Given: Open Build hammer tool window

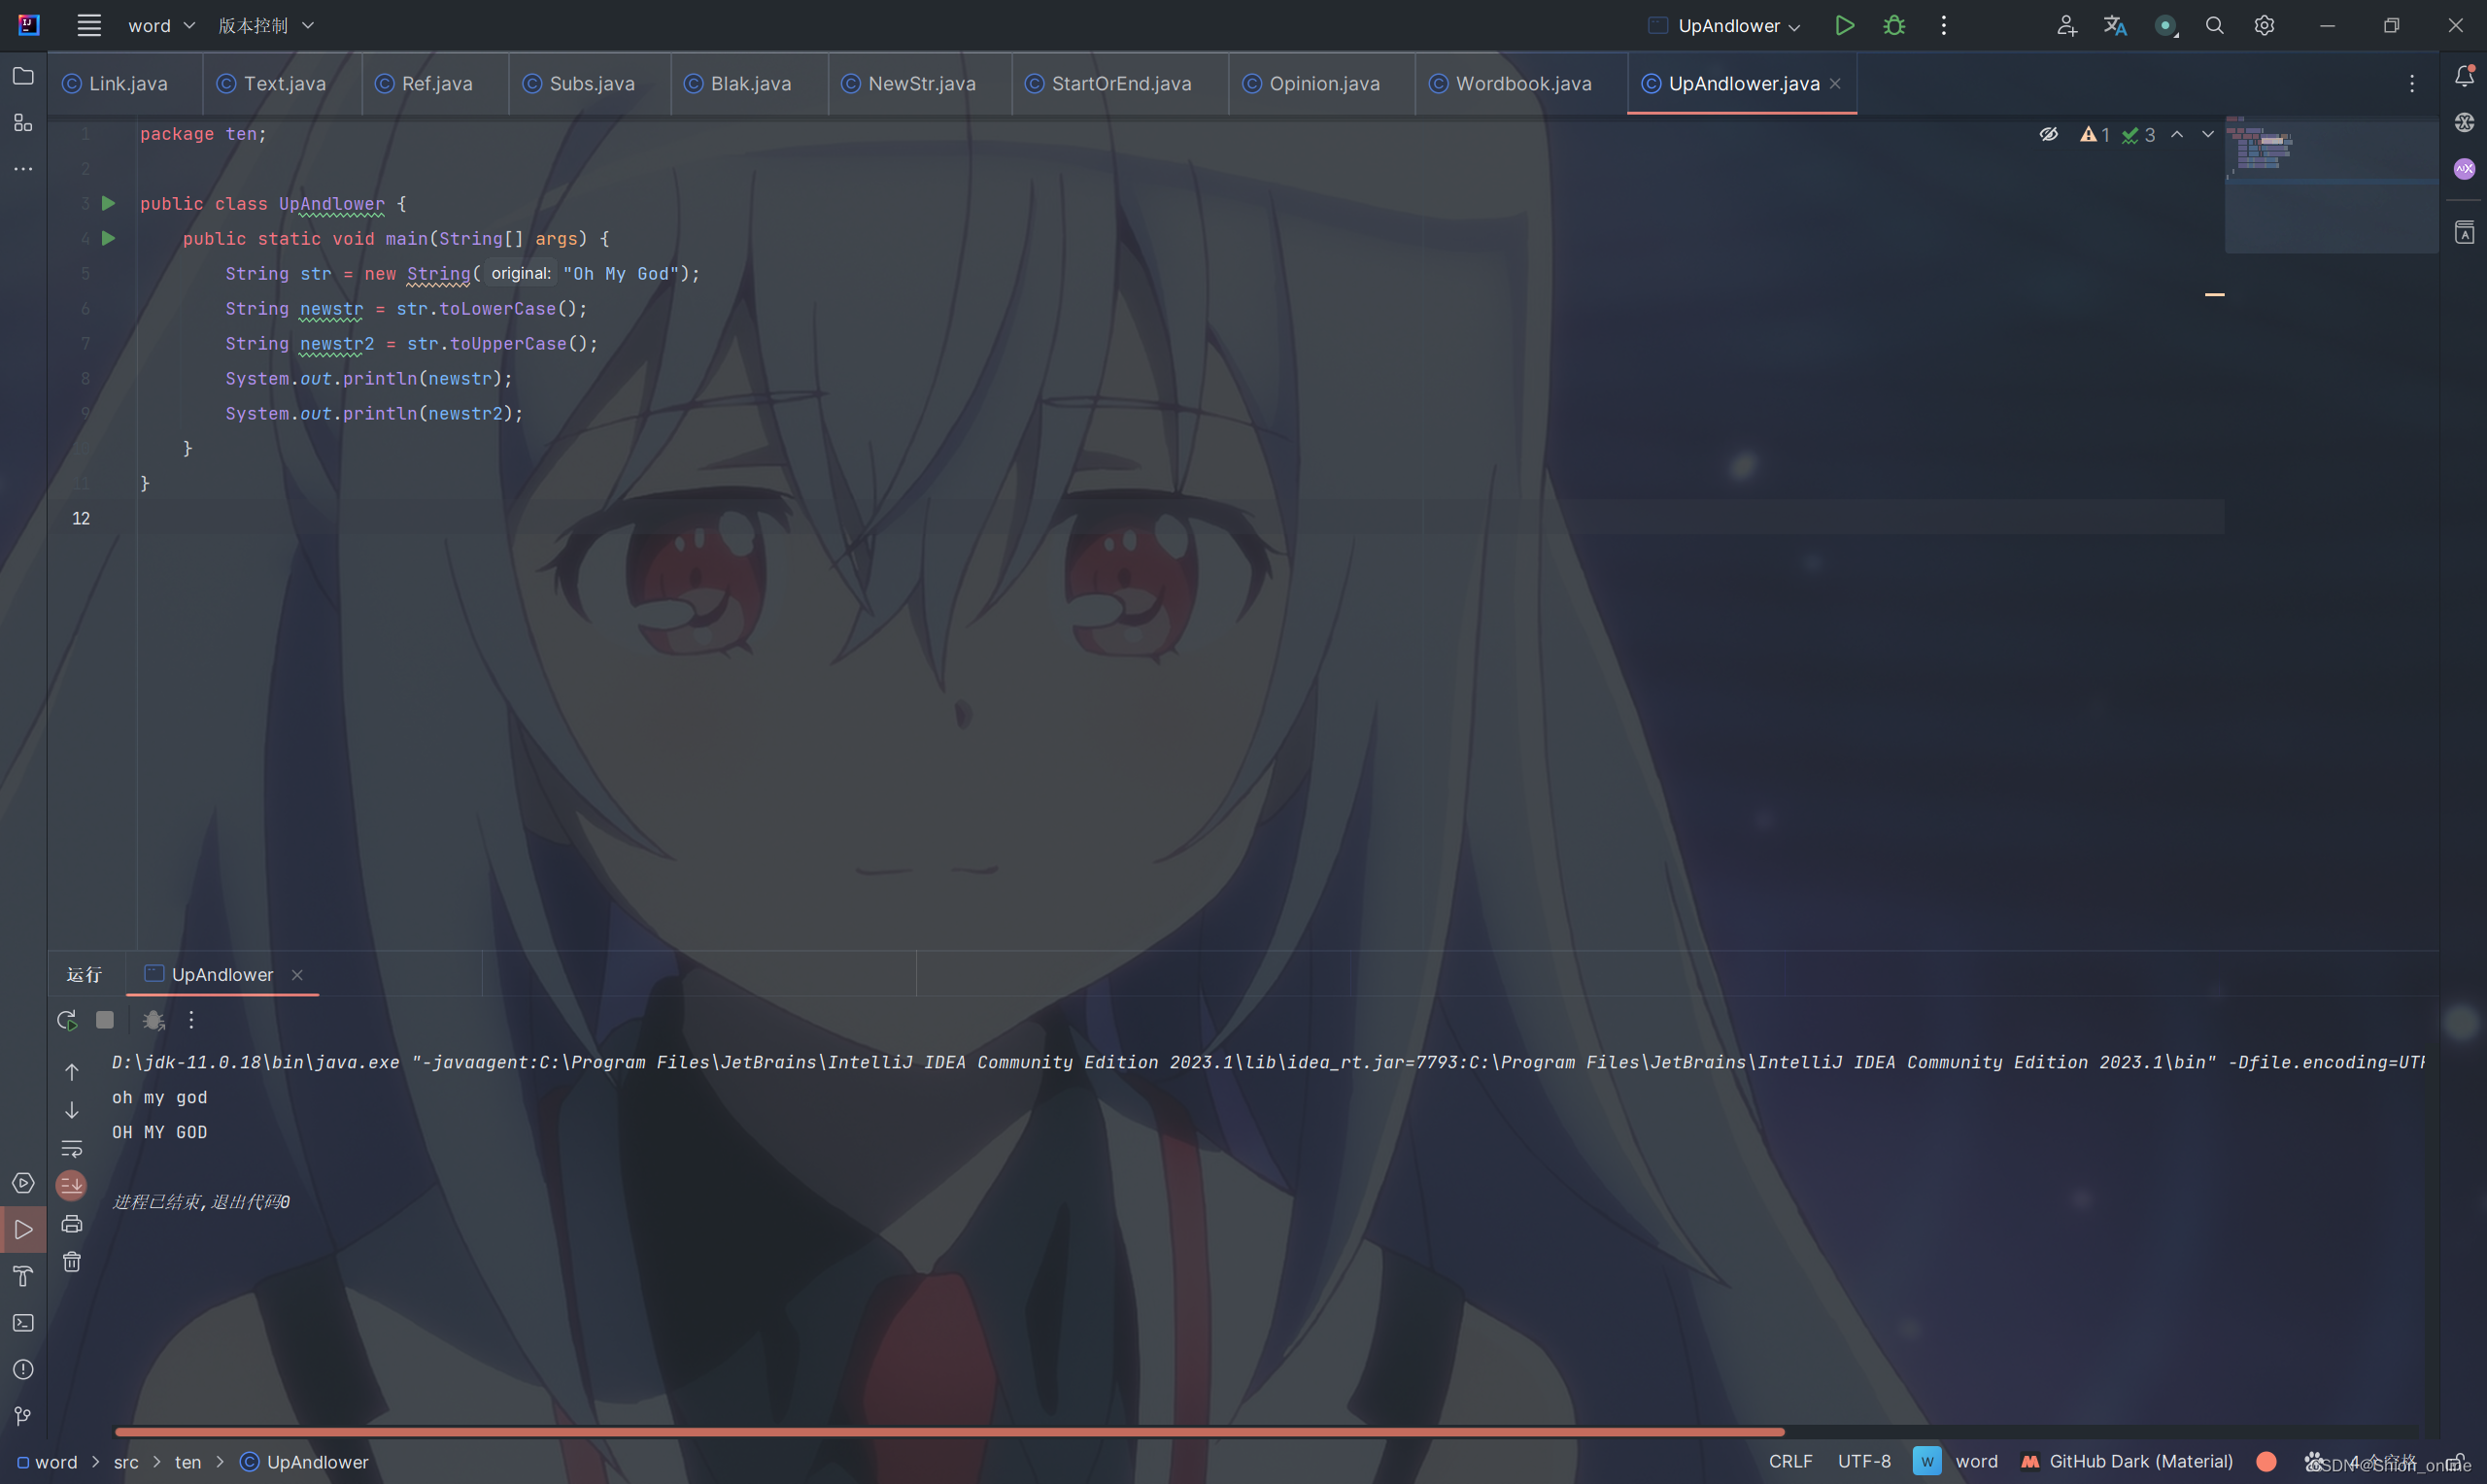Looking at the screenshot, I should click(x=23, y=1276).
